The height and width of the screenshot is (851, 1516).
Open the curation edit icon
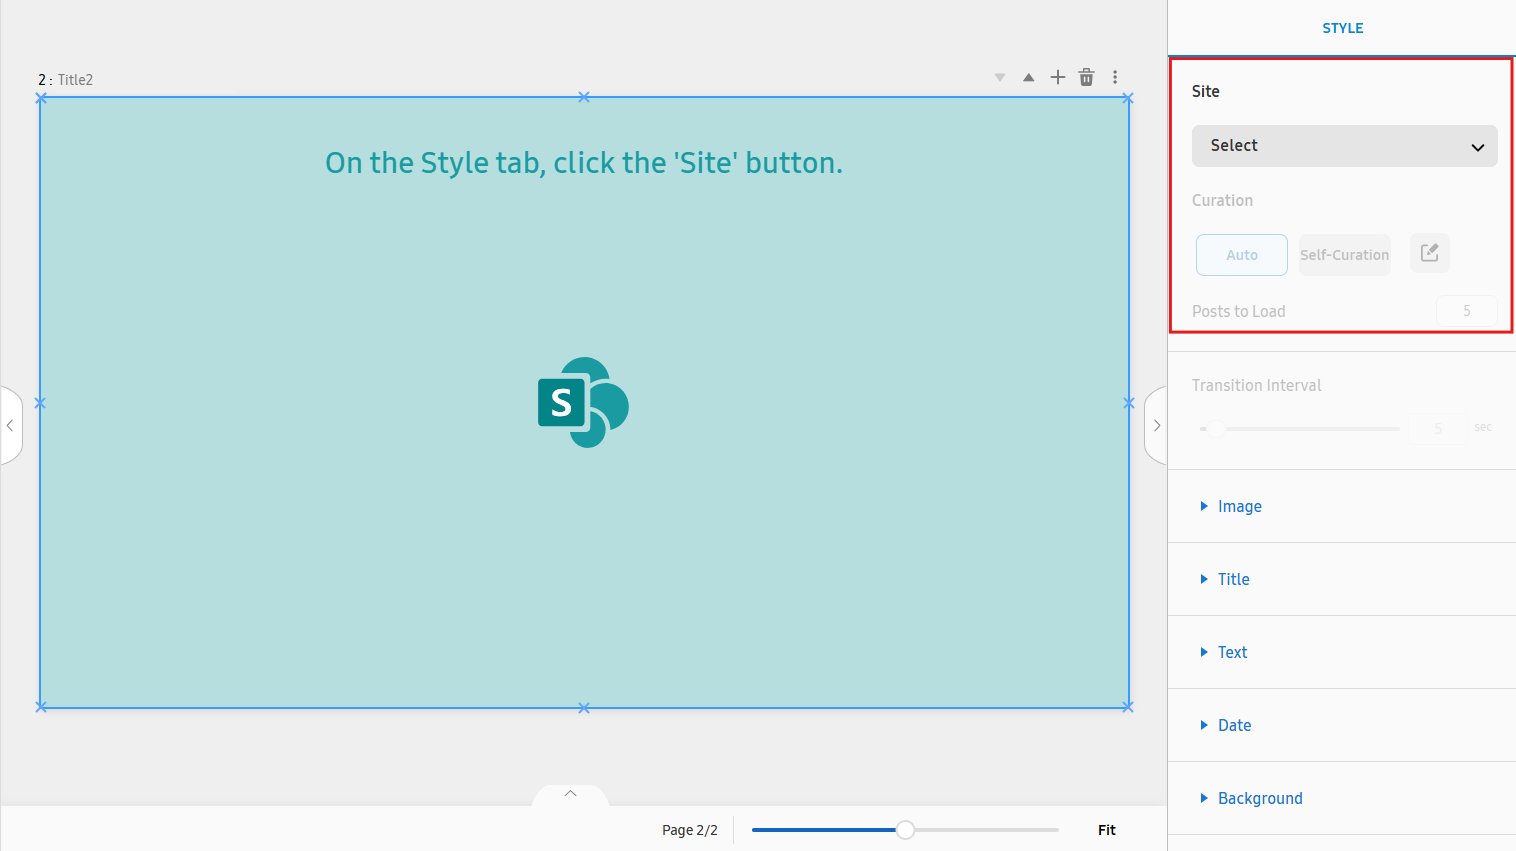[x=1429, y=253]
